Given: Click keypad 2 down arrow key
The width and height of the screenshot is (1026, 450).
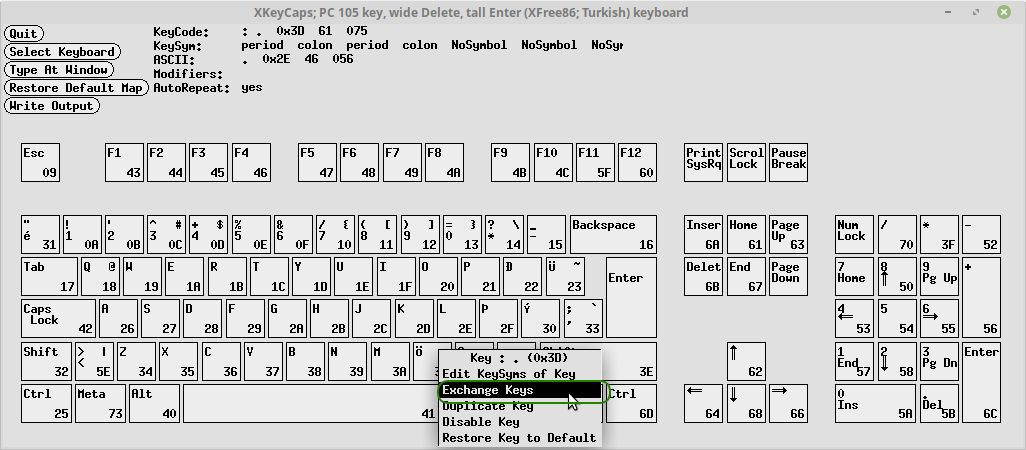Looking at the screenshot, I should pos(896,362).
